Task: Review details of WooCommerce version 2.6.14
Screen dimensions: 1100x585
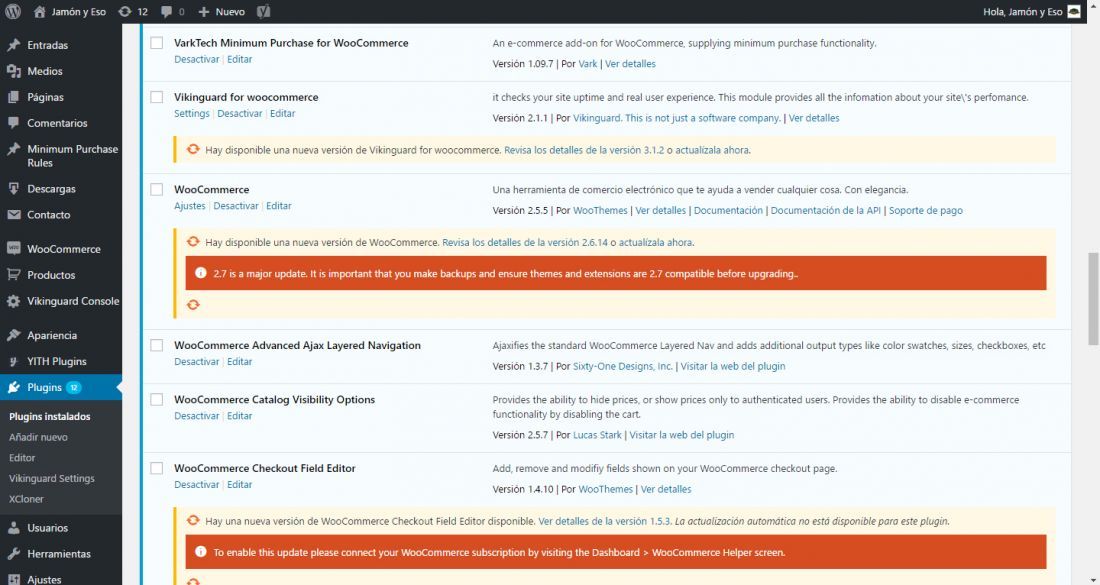Action: 525,243
